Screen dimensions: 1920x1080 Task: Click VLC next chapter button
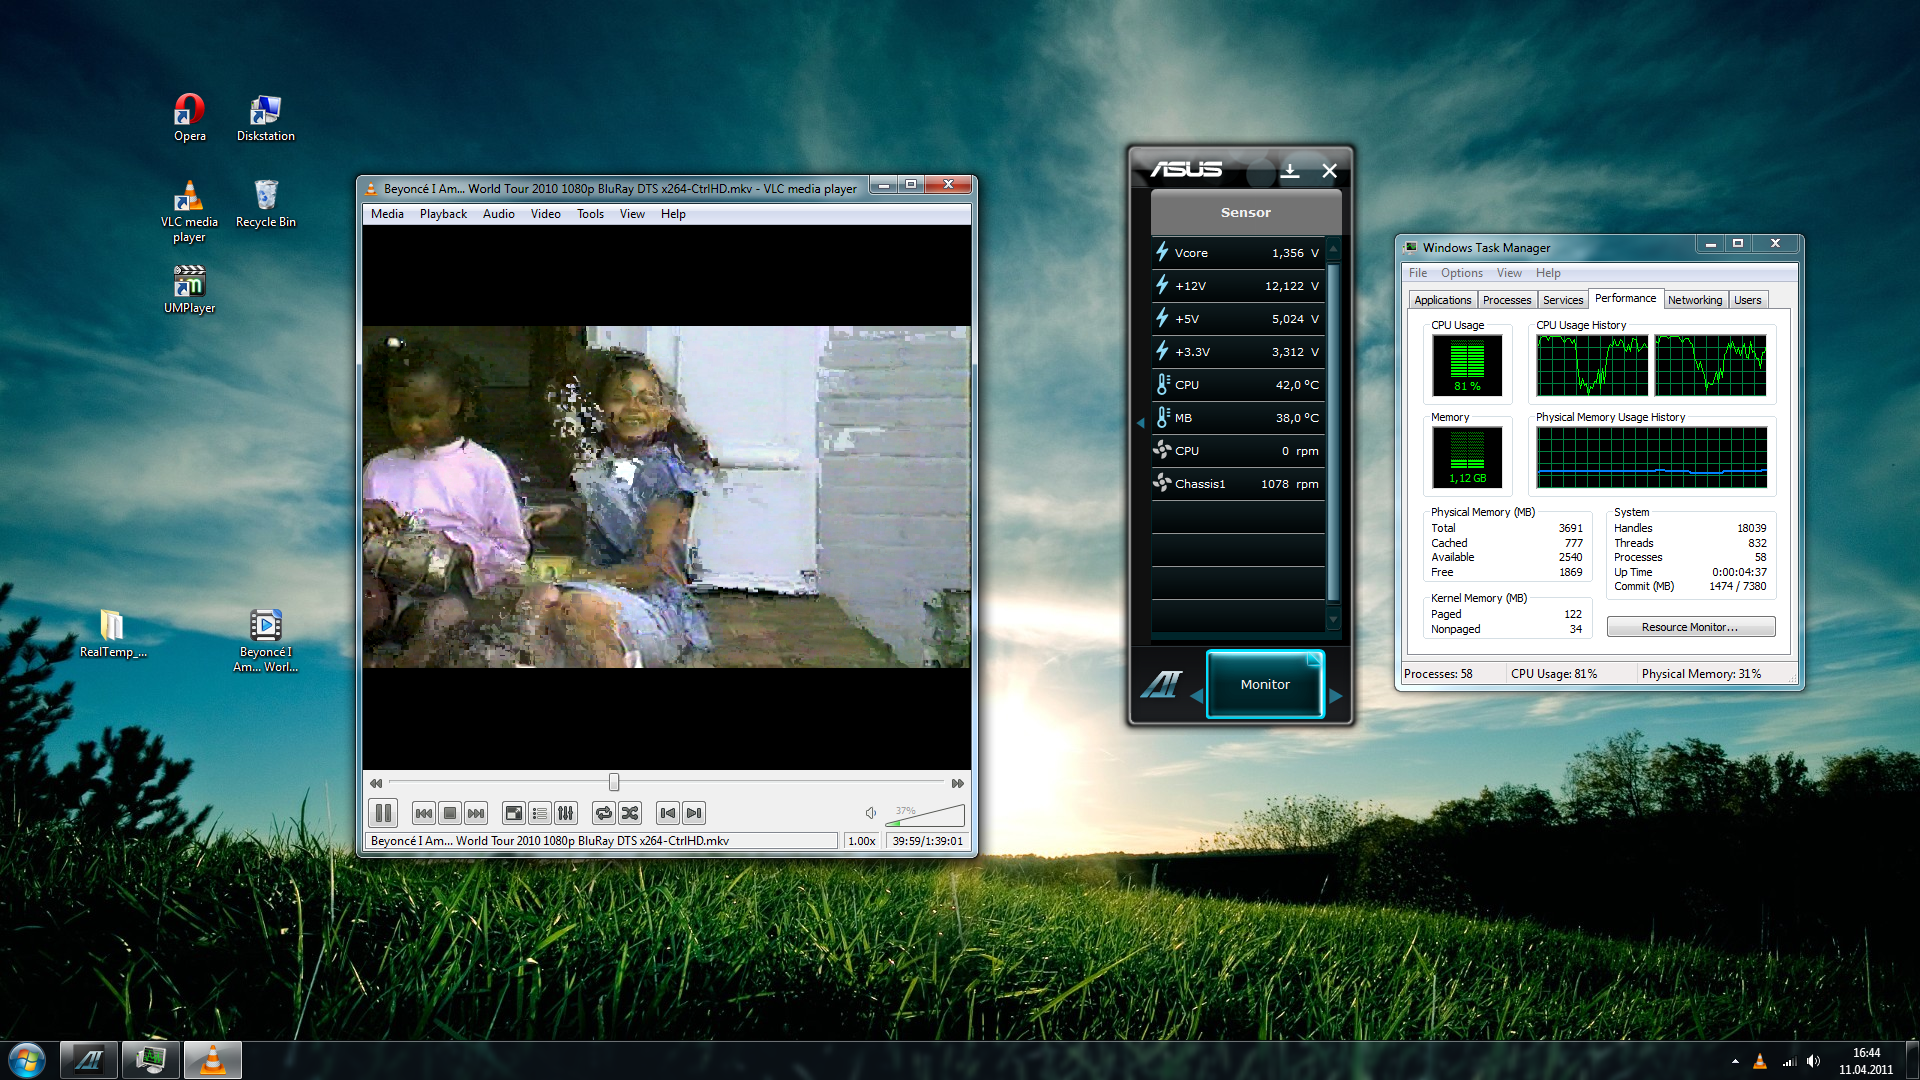476,813
